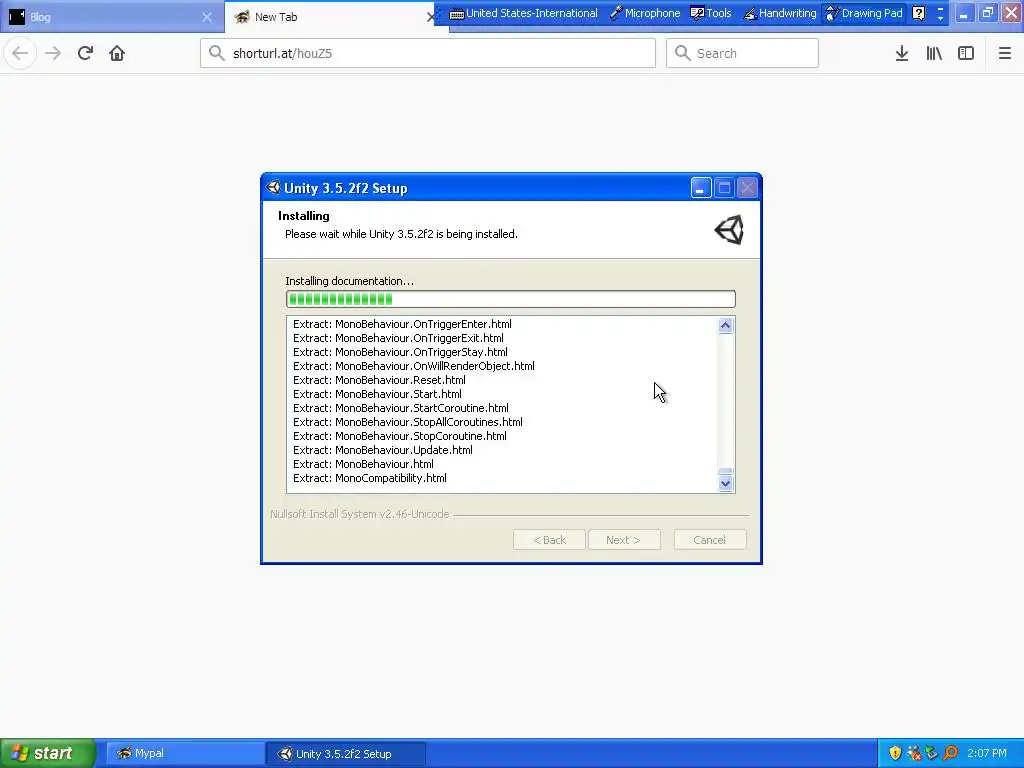Viewport: 1024px width, 768px height.
Task: Click the 2:07 PM system clock
Action: click(987, 754)
